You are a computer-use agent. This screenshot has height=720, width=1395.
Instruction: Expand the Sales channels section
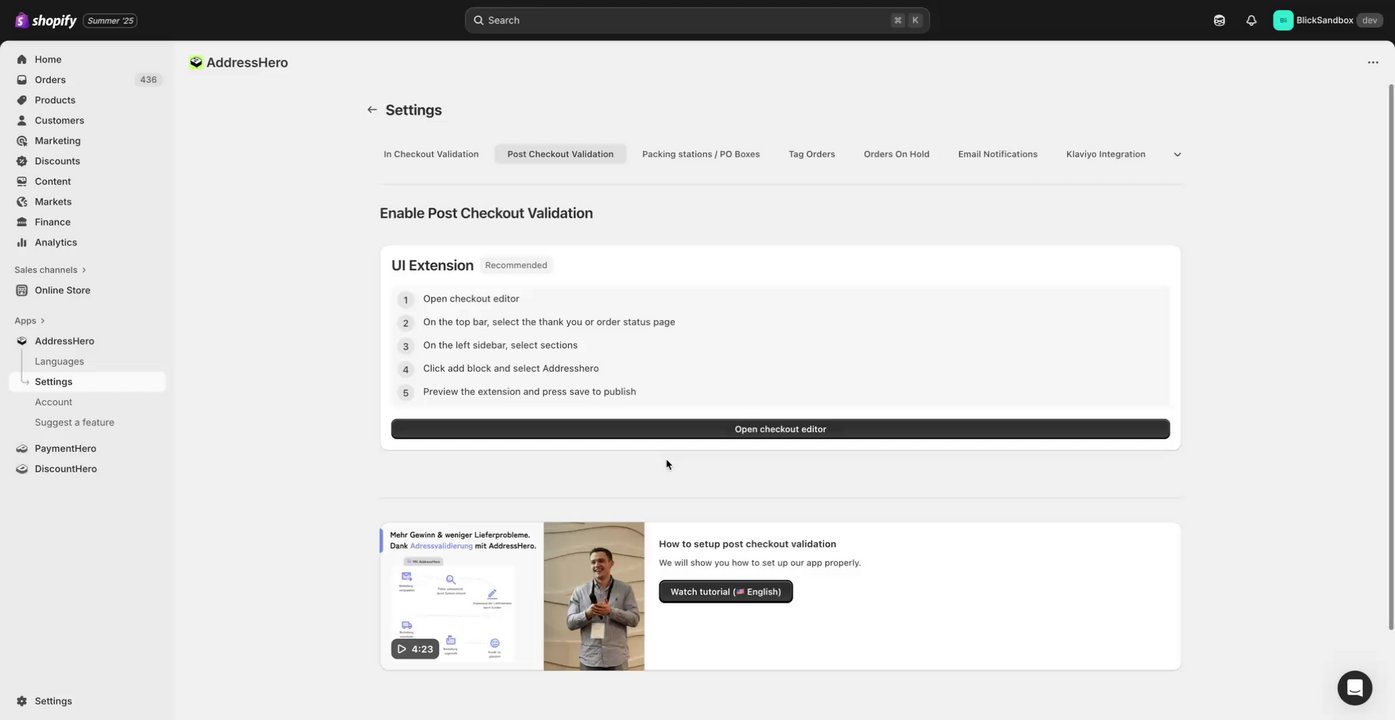(84, 270)
